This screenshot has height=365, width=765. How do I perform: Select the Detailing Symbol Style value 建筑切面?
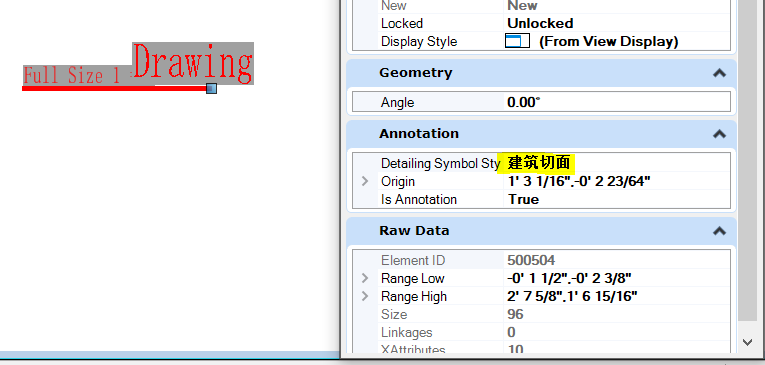pos(539,163)
